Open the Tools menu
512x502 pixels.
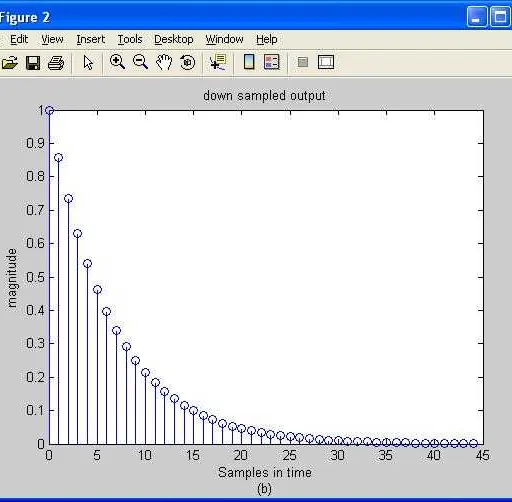click(130, 39)
